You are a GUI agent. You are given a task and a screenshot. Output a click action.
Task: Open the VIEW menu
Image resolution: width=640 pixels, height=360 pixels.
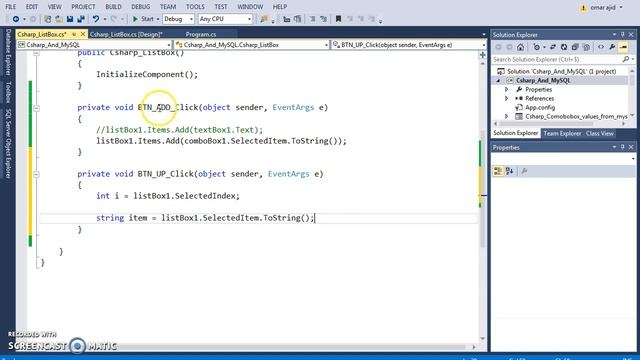pos(54,7)
